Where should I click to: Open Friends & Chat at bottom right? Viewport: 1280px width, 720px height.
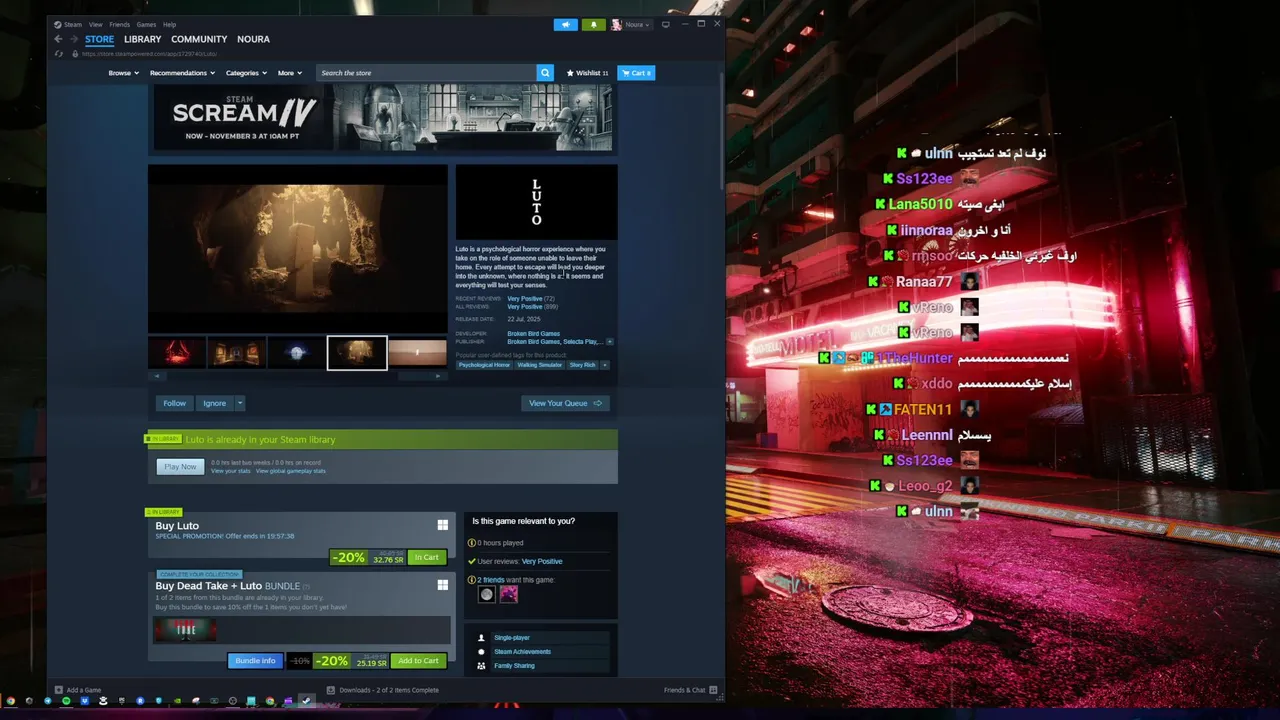click(689, 690)
